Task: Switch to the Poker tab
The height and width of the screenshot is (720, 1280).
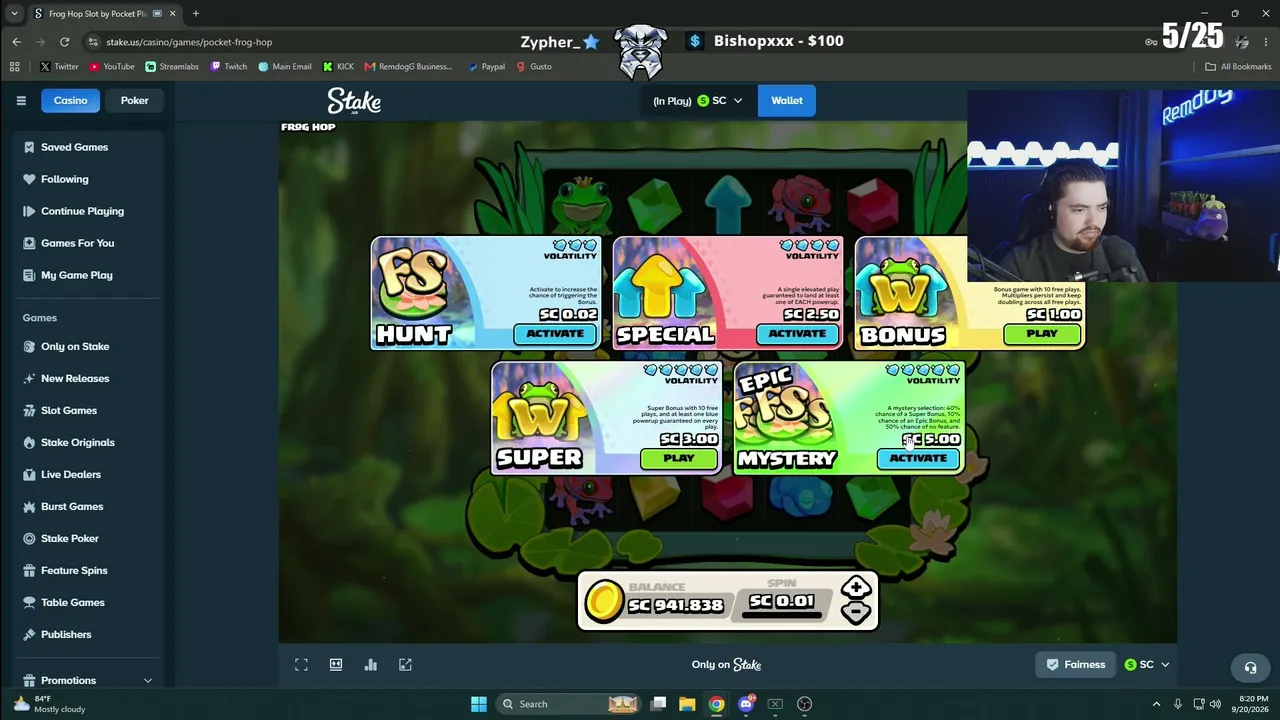Action: pyautogui.click(x=135, y=100)
